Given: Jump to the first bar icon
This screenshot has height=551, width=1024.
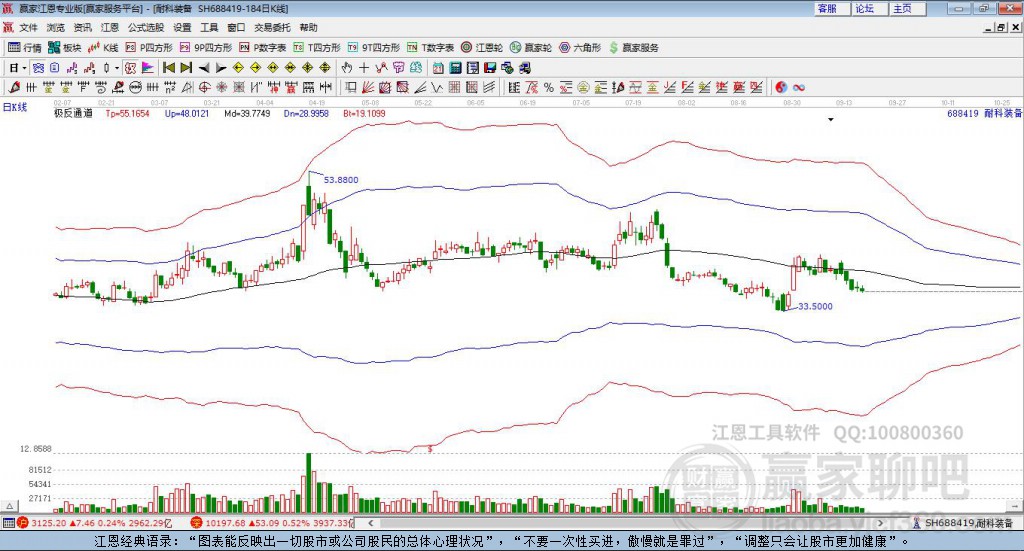Looking at the screenshot, I should click(x=169, y=68).
